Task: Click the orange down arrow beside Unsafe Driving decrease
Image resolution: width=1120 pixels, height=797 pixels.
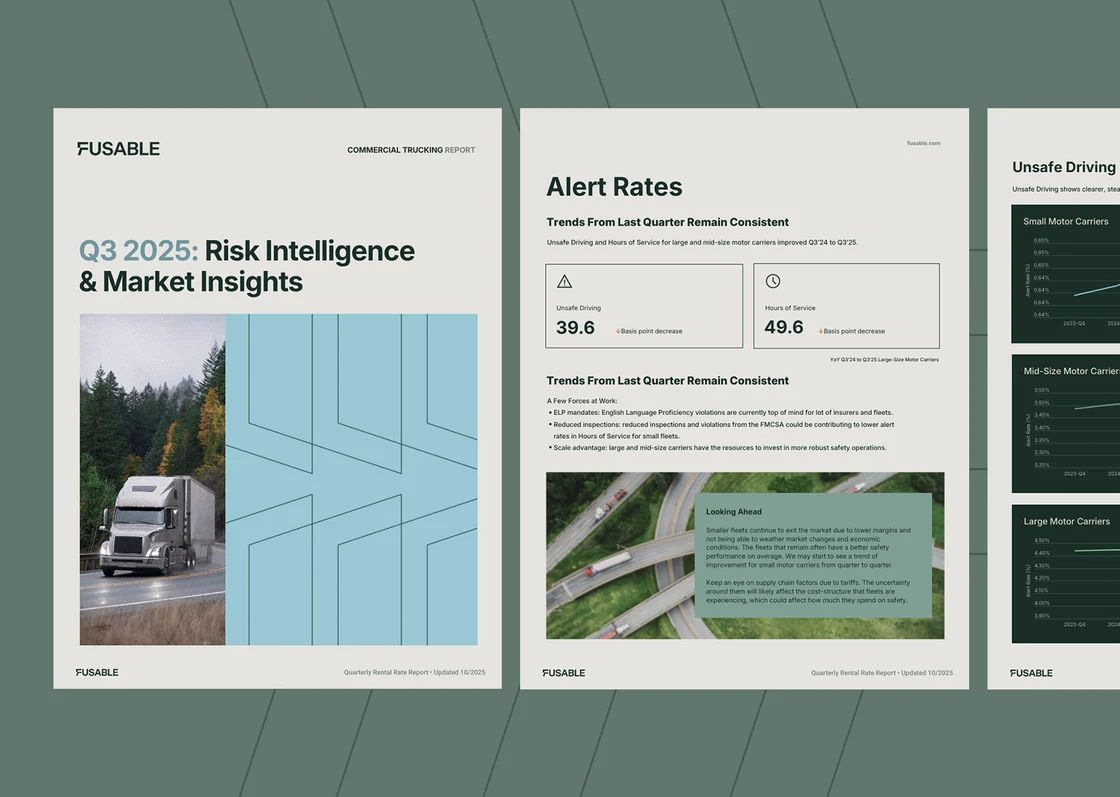Action: point(619,331)
